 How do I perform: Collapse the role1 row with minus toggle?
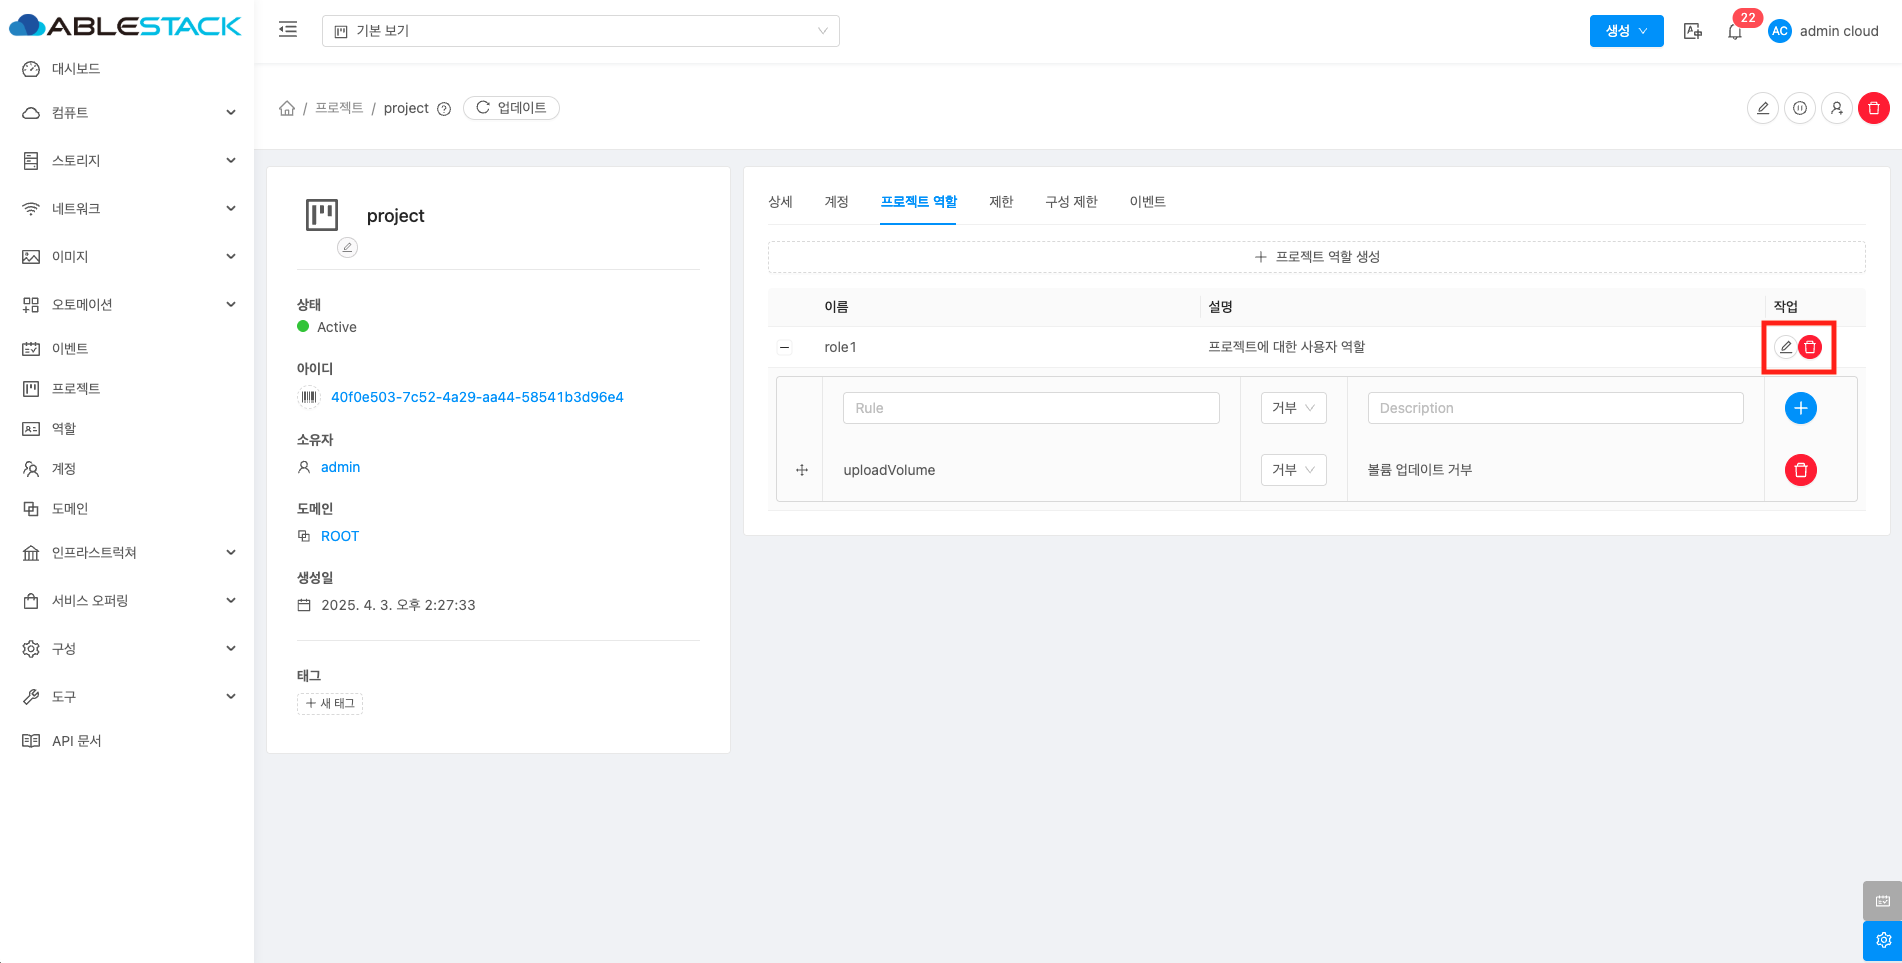coord(785,347)
